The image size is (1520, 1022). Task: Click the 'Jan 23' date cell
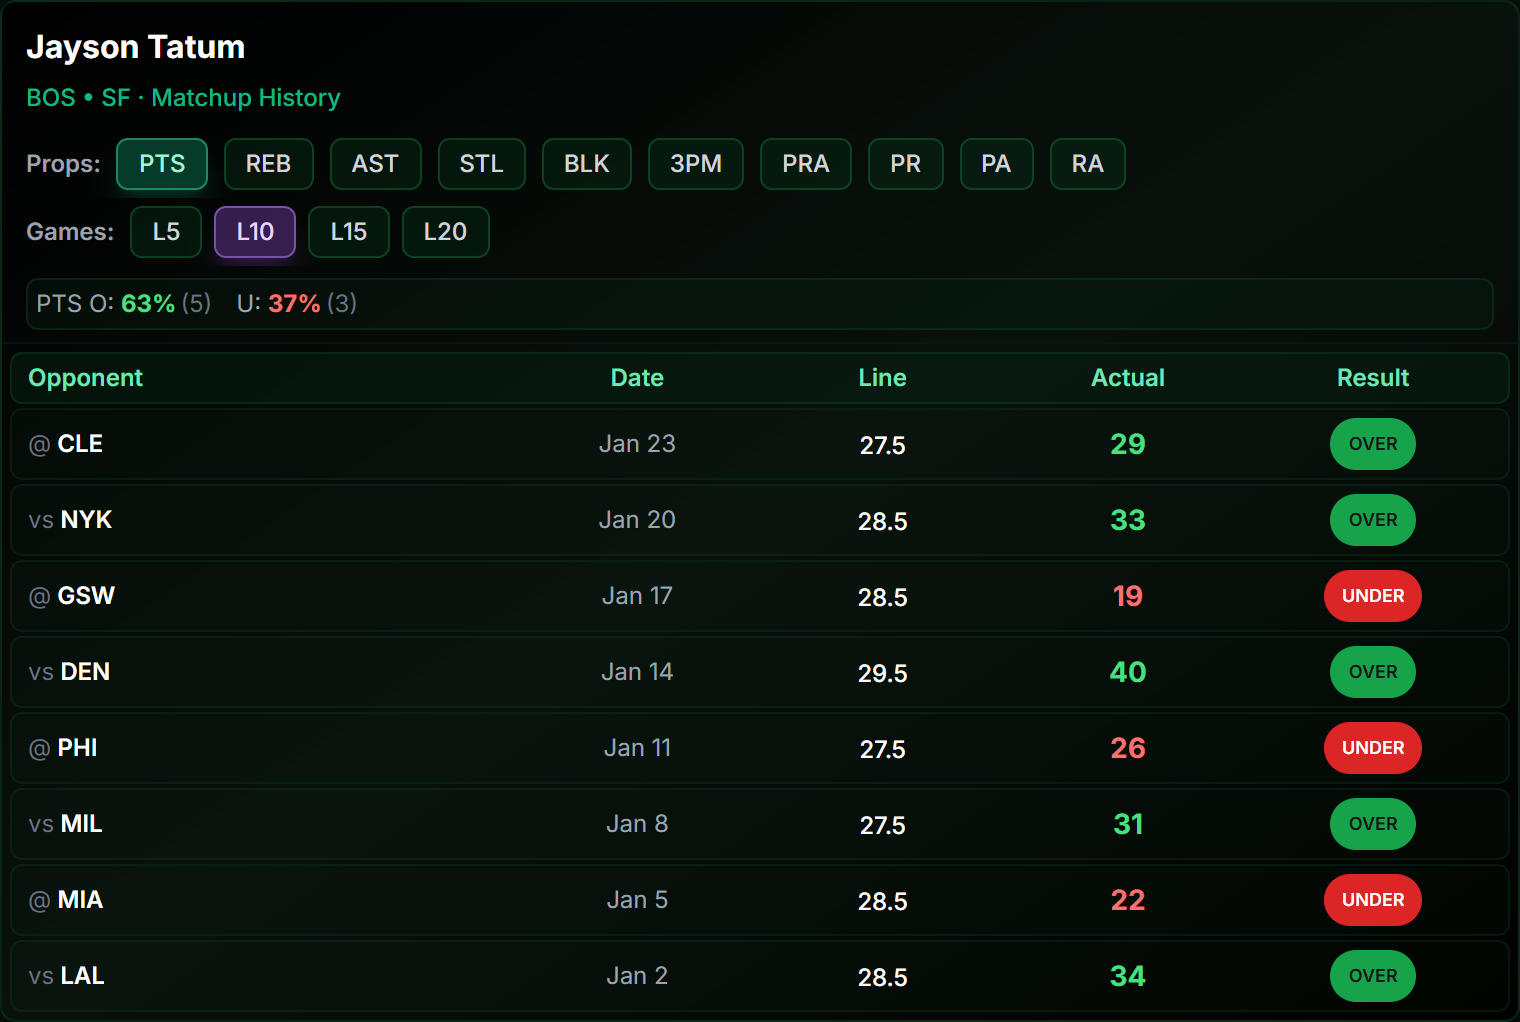click(x=637, y=444)
